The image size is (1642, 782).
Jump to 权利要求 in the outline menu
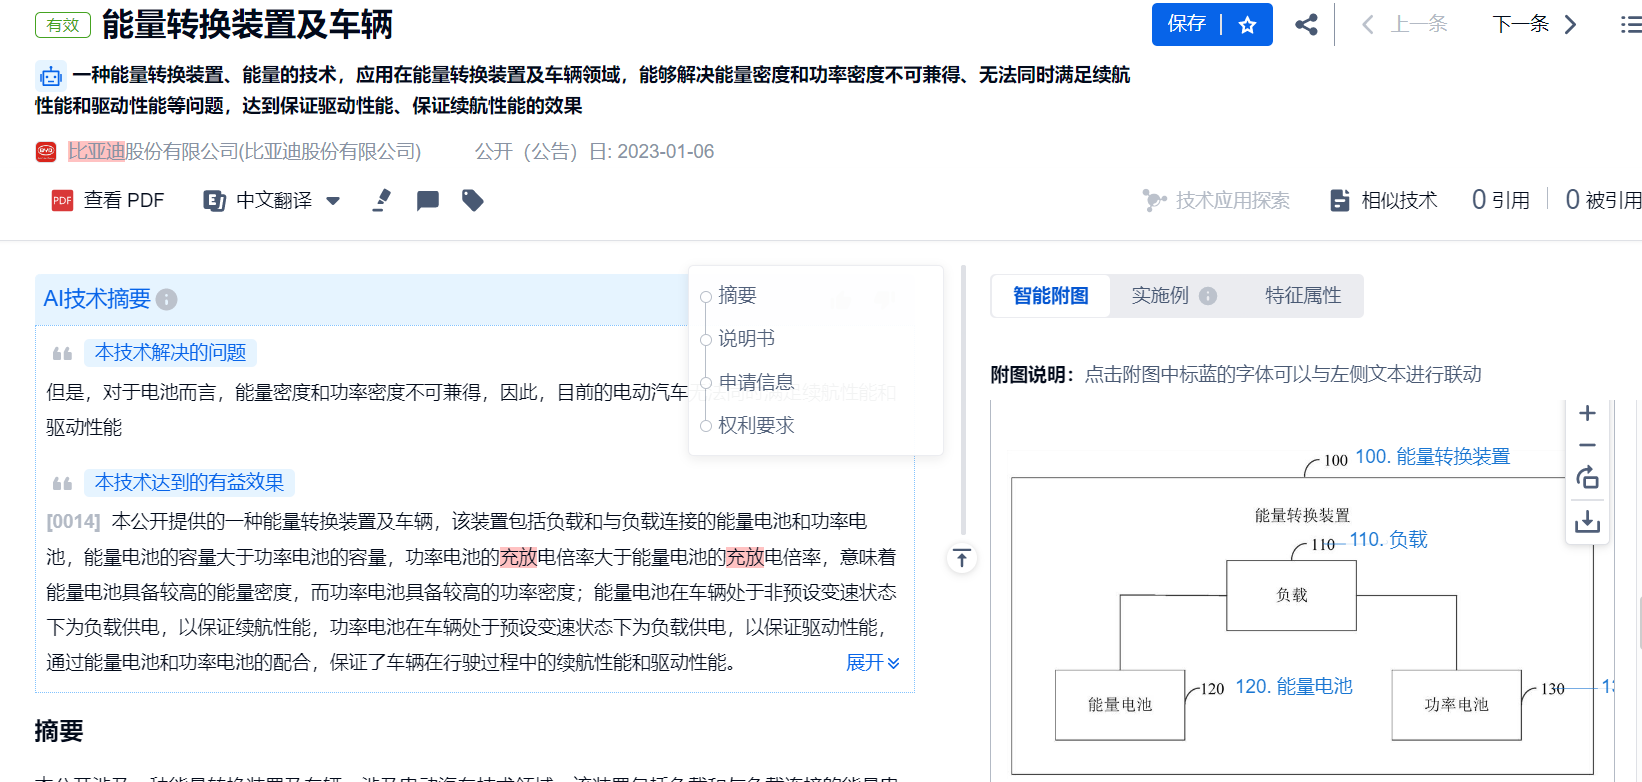(756, 426)
